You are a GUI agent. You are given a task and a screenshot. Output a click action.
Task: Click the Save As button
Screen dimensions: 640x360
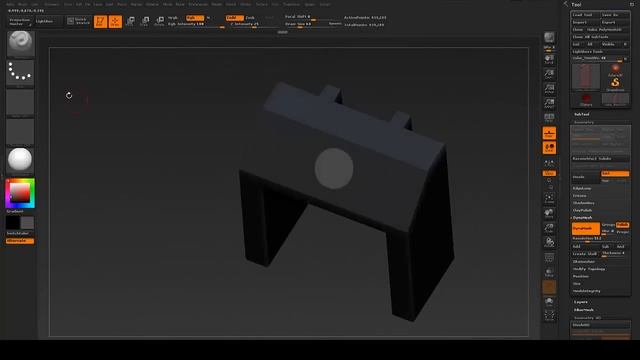pos(615,15)
